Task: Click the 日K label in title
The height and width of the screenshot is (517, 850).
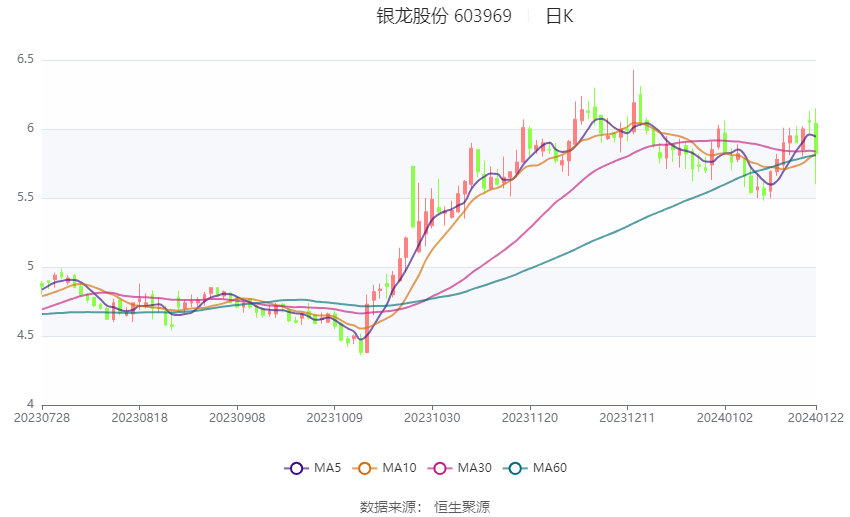Action: [559, 16]
